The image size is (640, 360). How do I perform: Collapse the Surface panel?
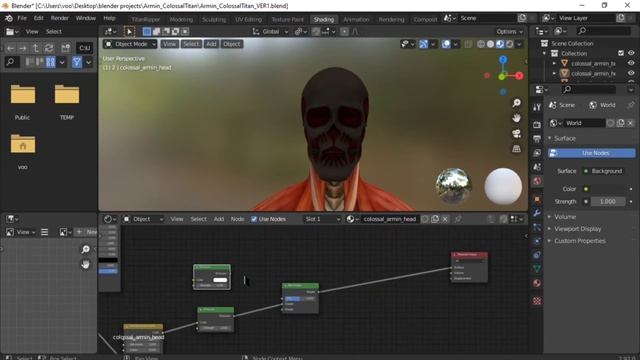(564, 138)
